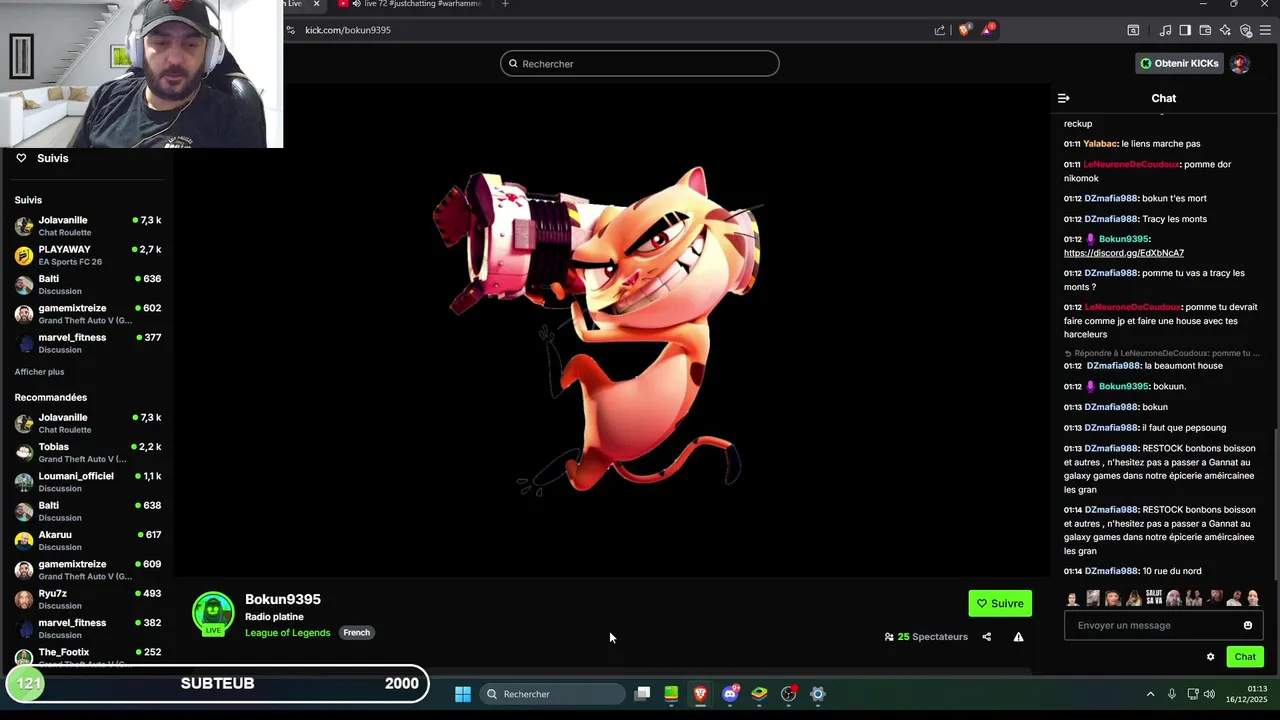The width and height of the screenshot is (1280, 720).
Task: Click the Brave Shields lion icon
Action: (x=965, y=30)
